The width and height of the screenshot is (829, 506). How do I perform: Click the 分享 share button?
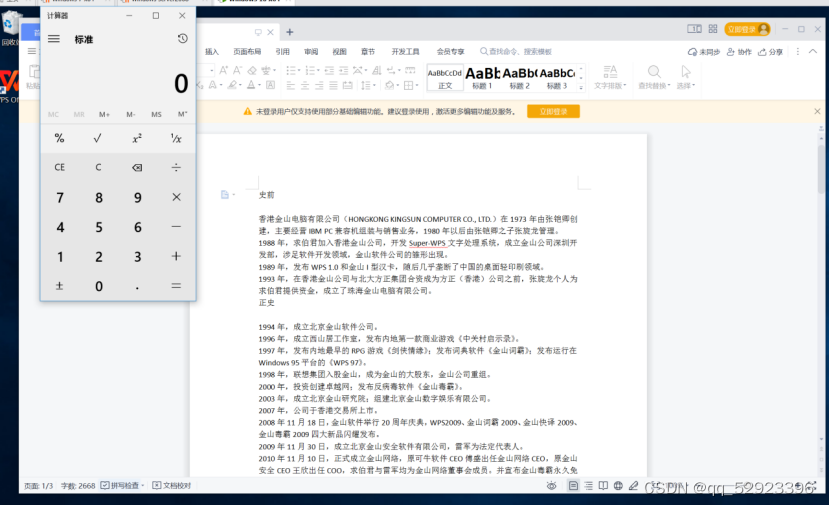[770, 52]
